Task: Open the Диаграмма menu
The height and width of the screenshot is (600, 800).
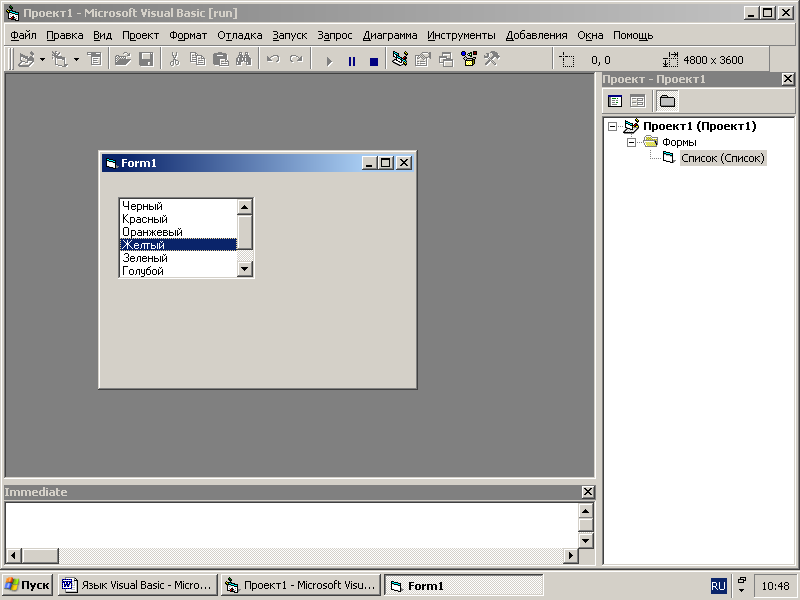Action: coord(390,35)
